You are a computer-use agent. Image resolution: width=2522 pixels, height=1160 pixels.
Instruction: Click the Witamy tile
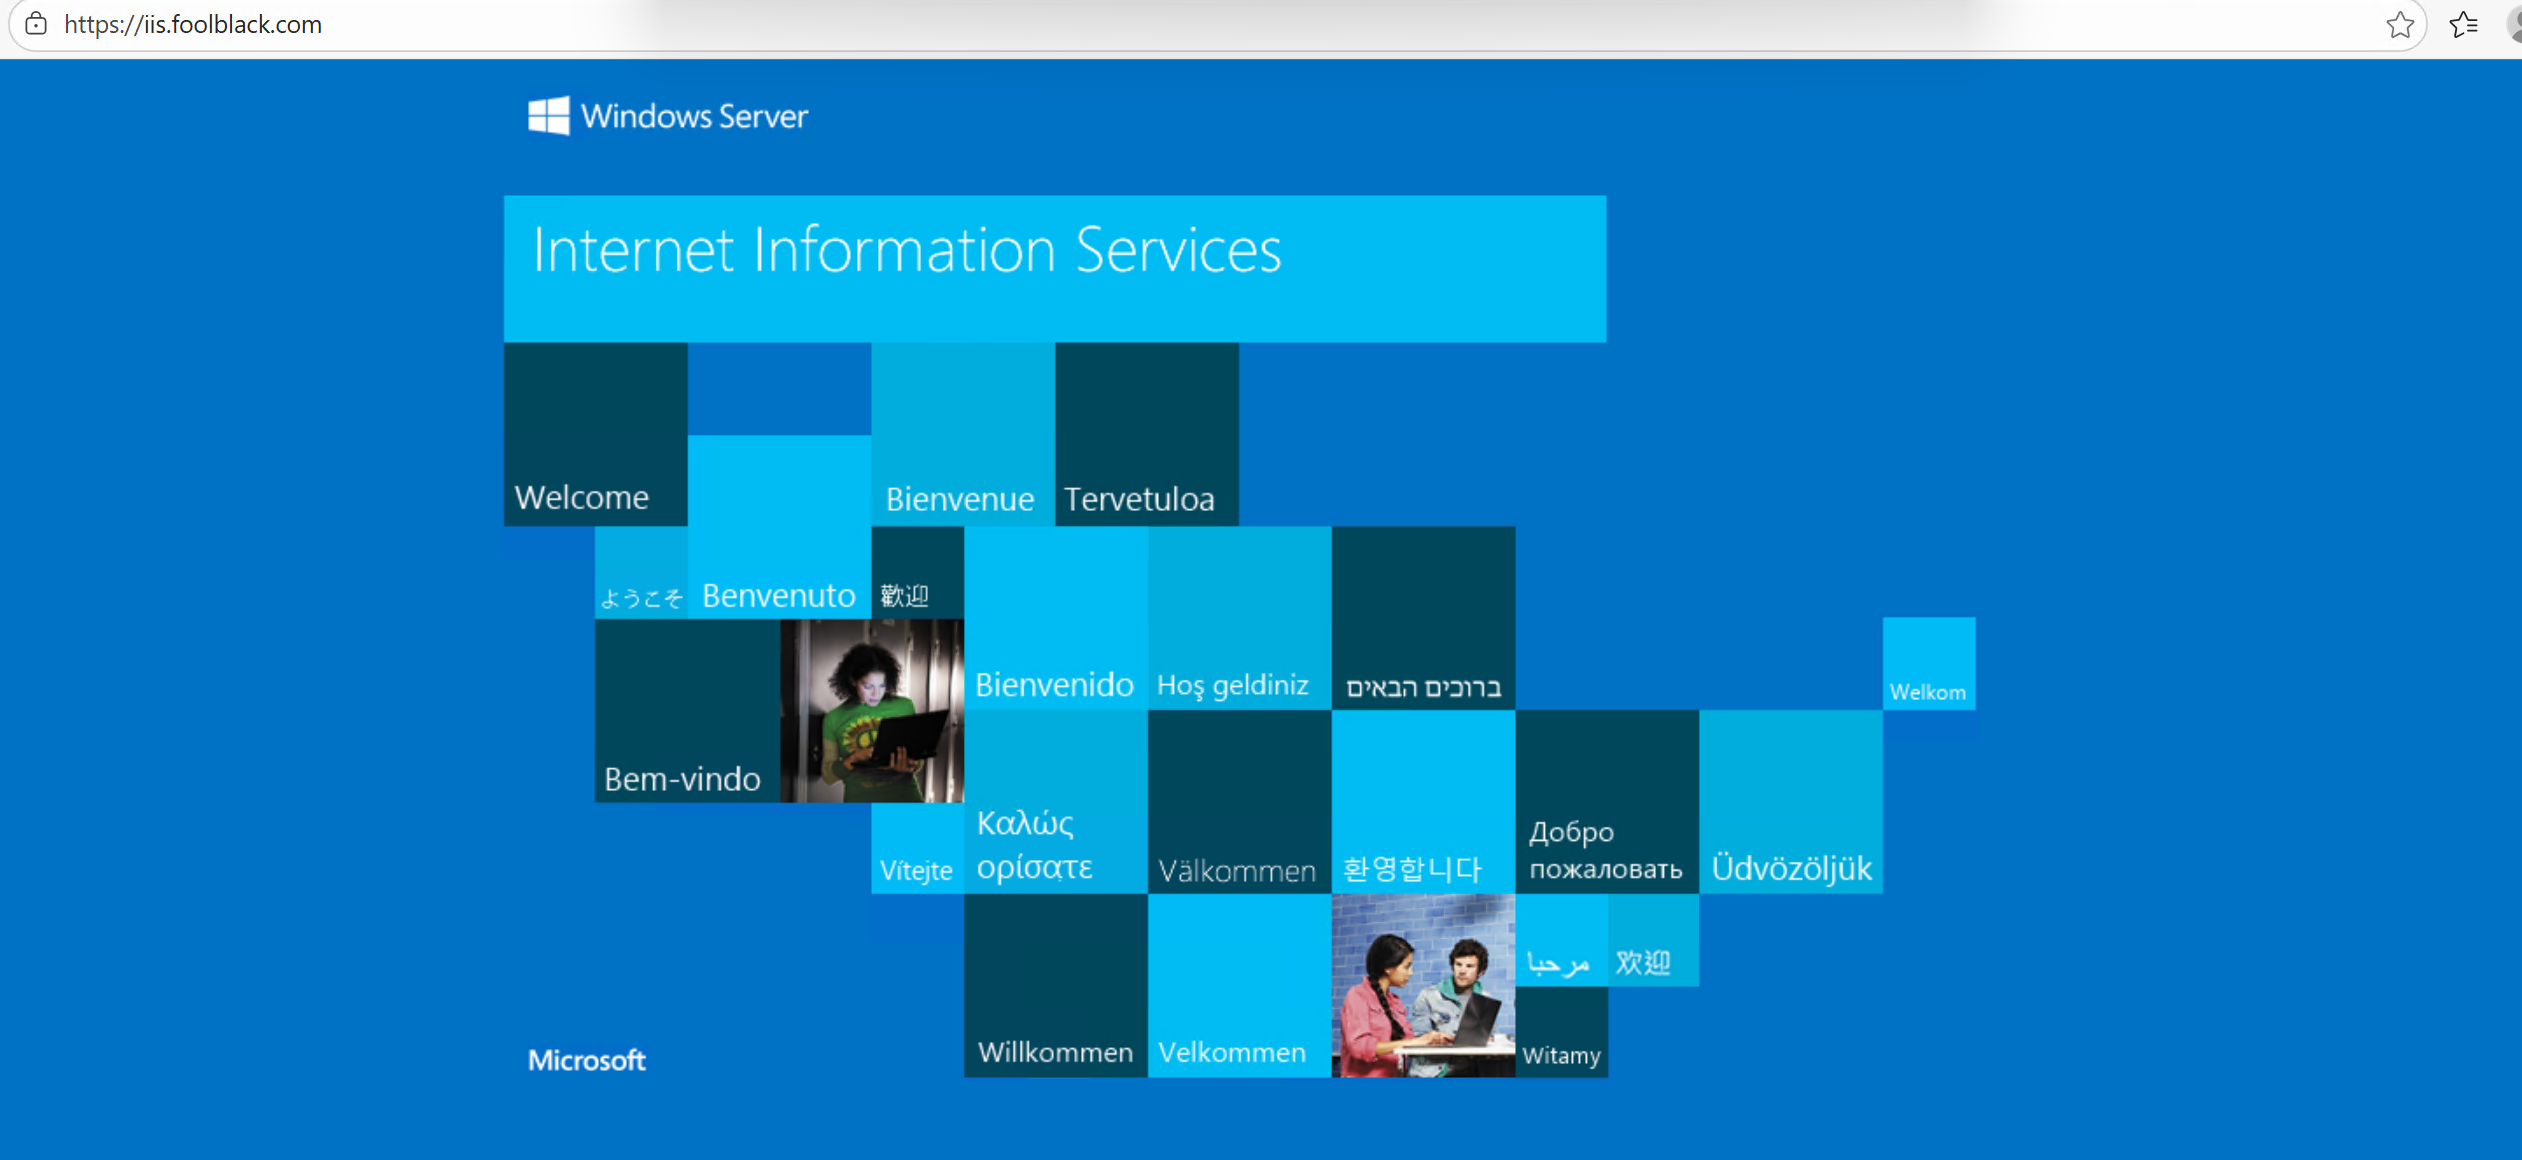[1561, 1032]
